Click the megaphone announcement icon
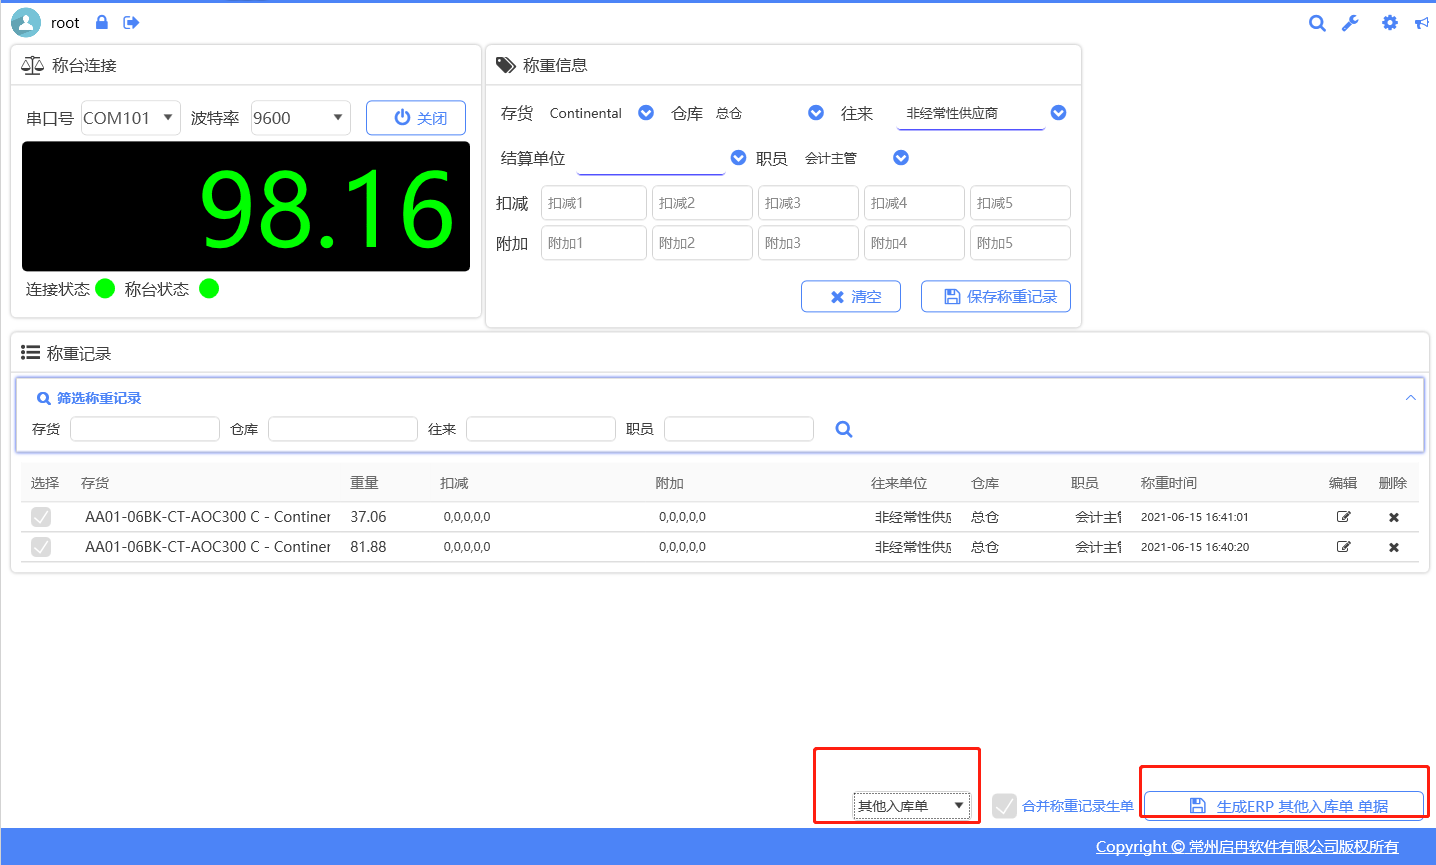Viewport: 1436px width, 865px height. coord(1421,23)
